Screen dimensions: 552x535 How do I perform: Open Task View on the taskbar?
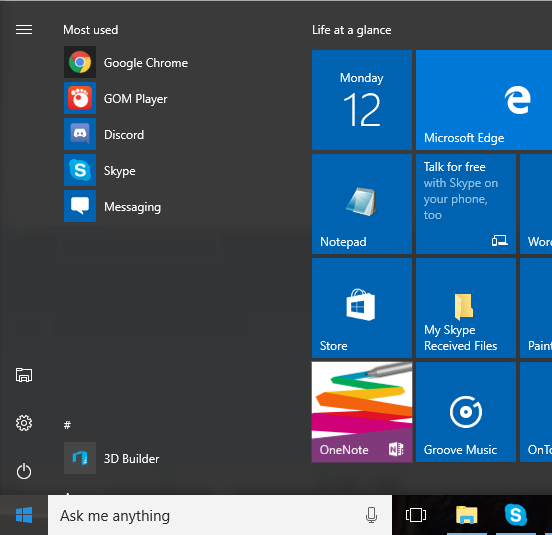click(x=416, y=515)
